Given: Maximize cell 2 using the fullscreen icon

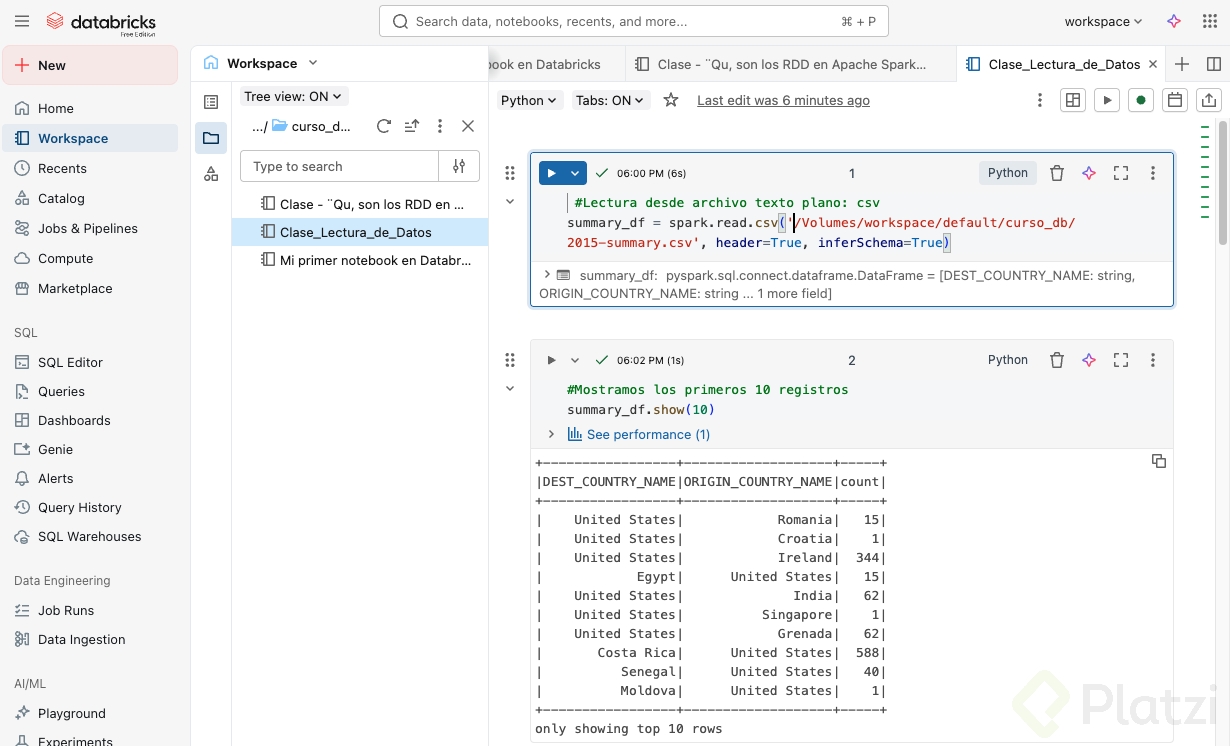Looking at the screenshot, I should coord(1121,360).
